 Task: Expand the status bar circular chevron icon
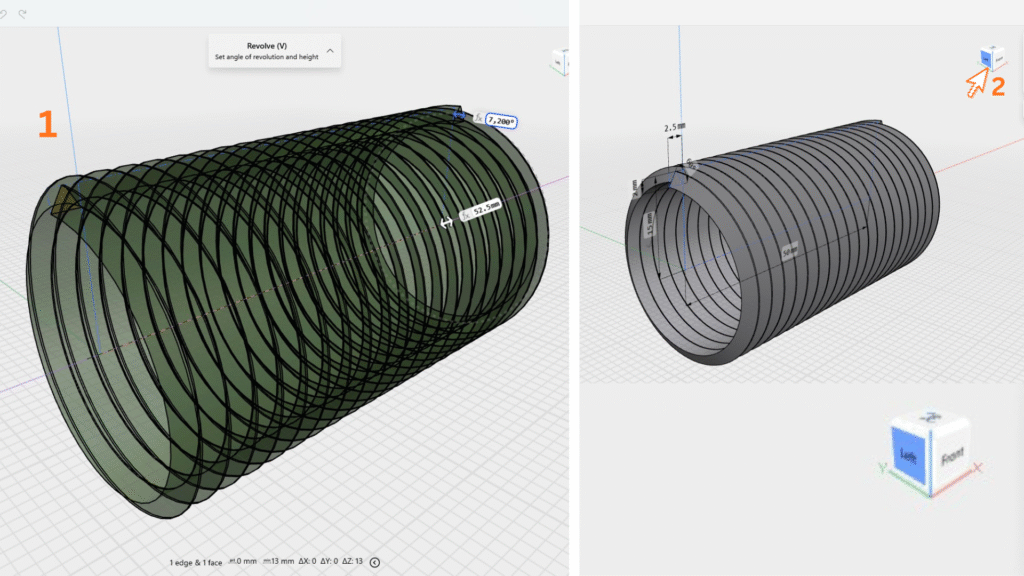[x=375, y=562]
